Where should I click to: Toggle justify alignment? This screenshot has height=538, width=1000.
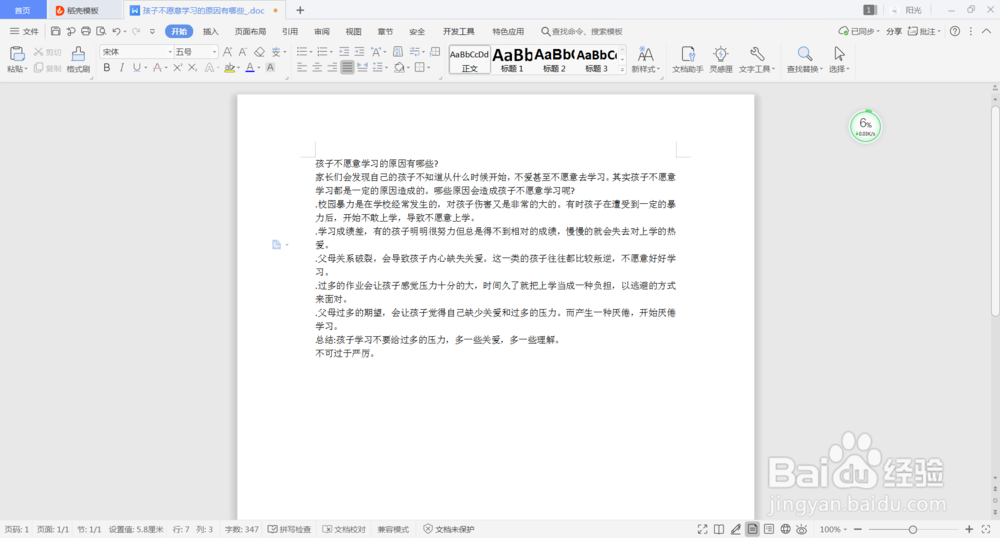click(x=348, y=68)
